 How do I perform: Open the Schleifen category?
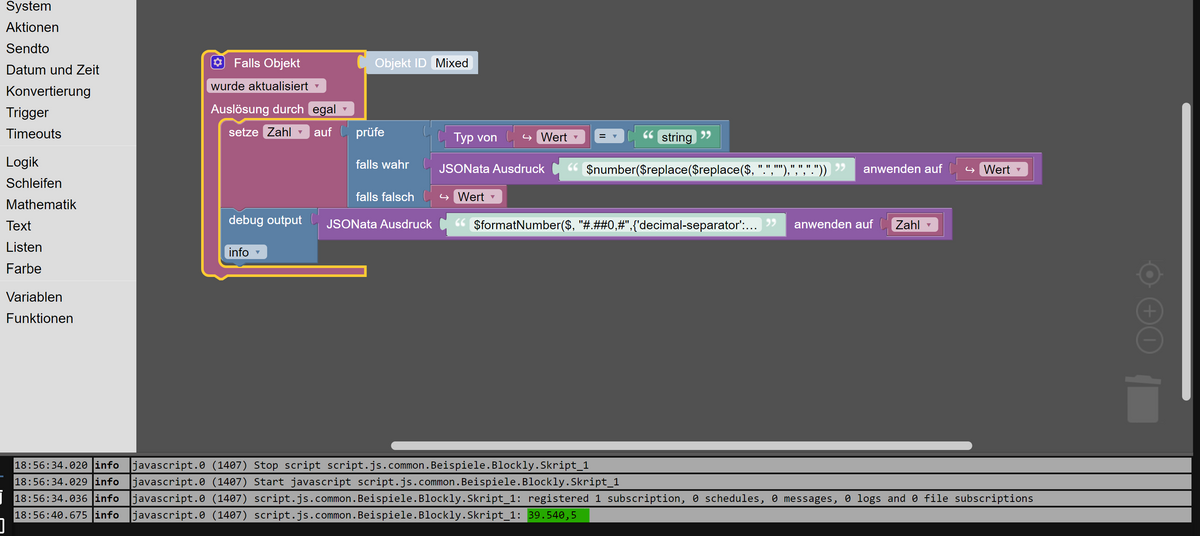click(x=33, y=183)
